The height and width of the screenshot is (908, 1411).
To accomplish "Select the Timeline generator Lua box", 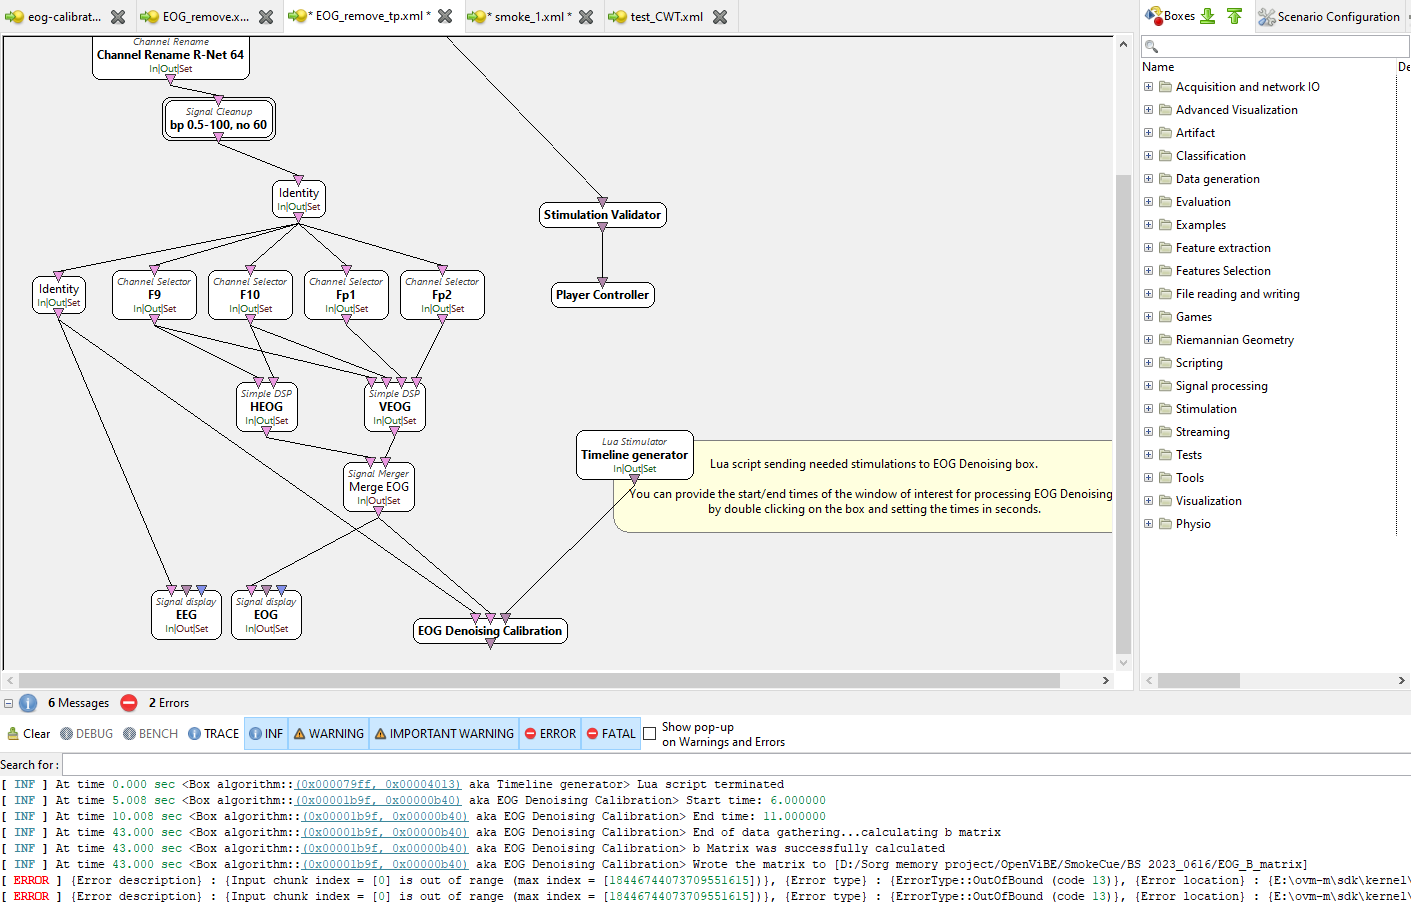I will tap(634, 455).
